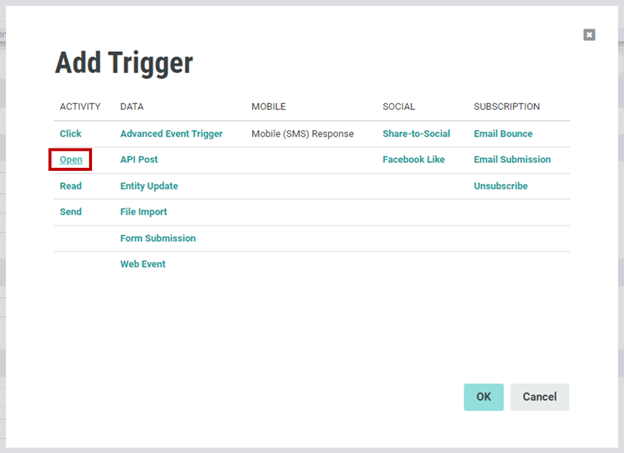624x453 pixels.
Task: Pick the File Import trigger
Action: click(x=144, y=212)
